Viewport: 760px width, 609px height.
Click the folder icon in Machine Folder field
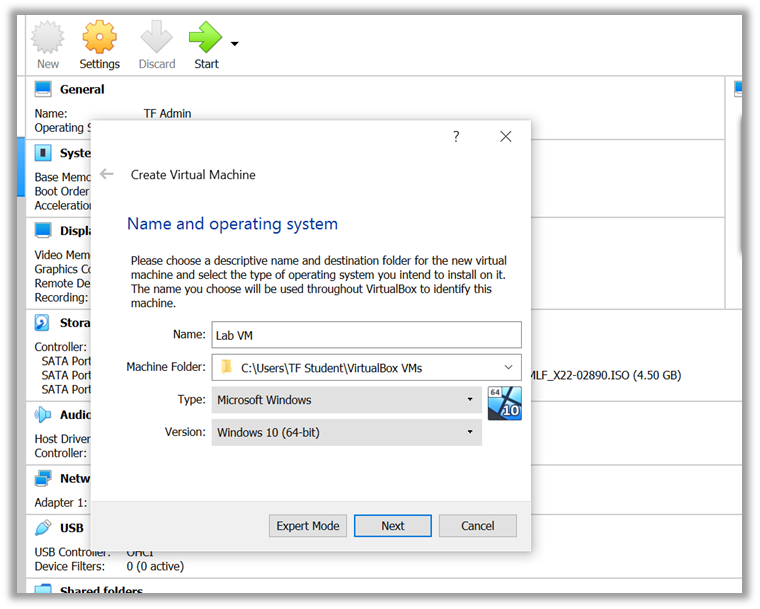(226, 367)
